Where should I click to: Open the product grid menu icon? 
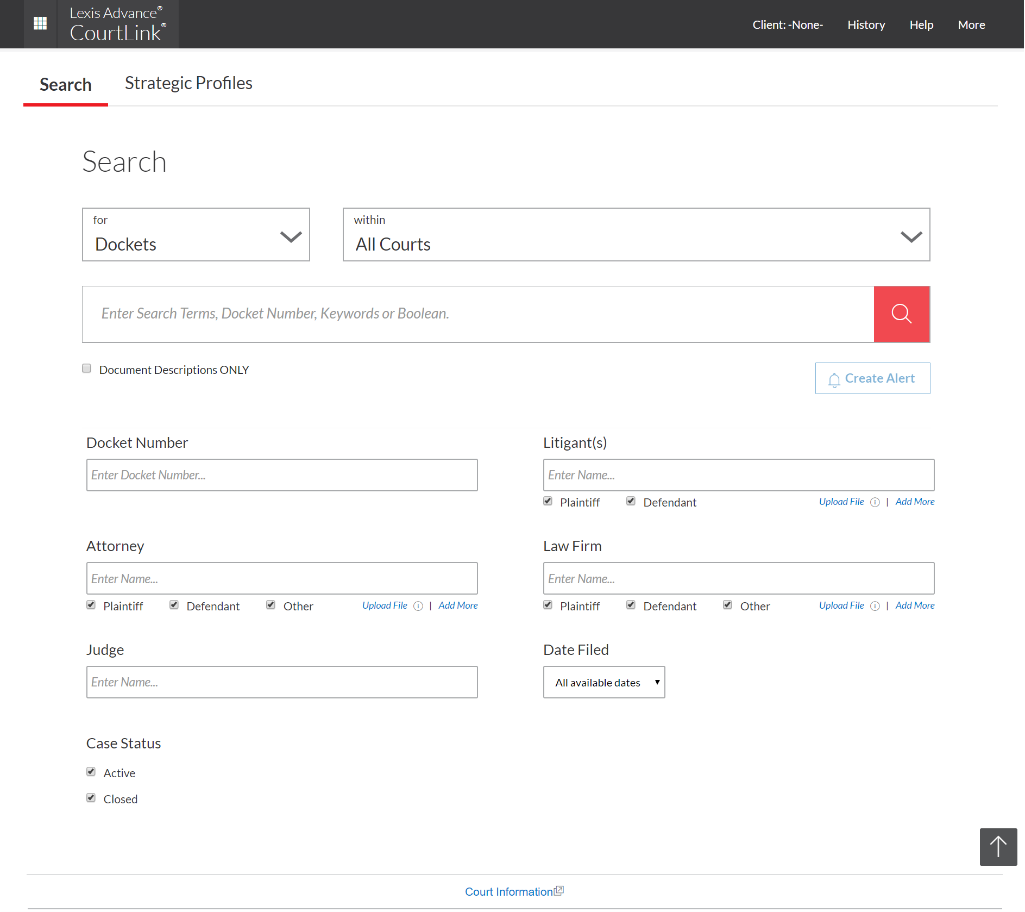pos(40,24)
